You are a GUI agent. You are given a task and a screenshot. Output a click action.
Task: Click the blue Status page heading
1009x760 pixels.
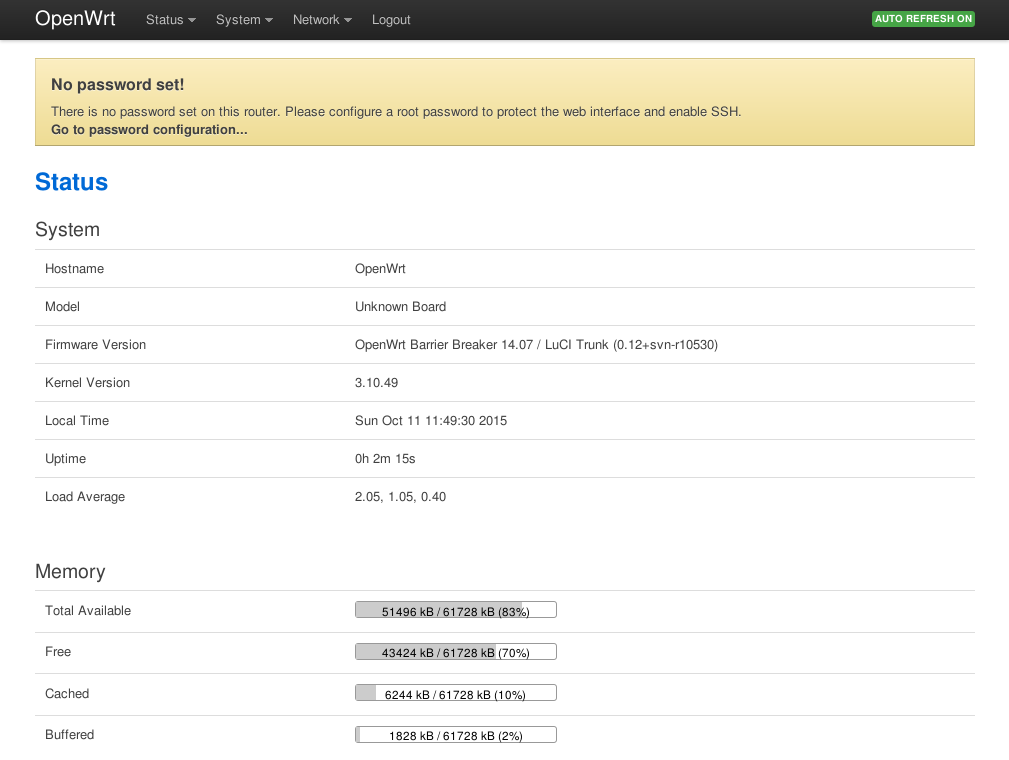click(x=71, y=182)
